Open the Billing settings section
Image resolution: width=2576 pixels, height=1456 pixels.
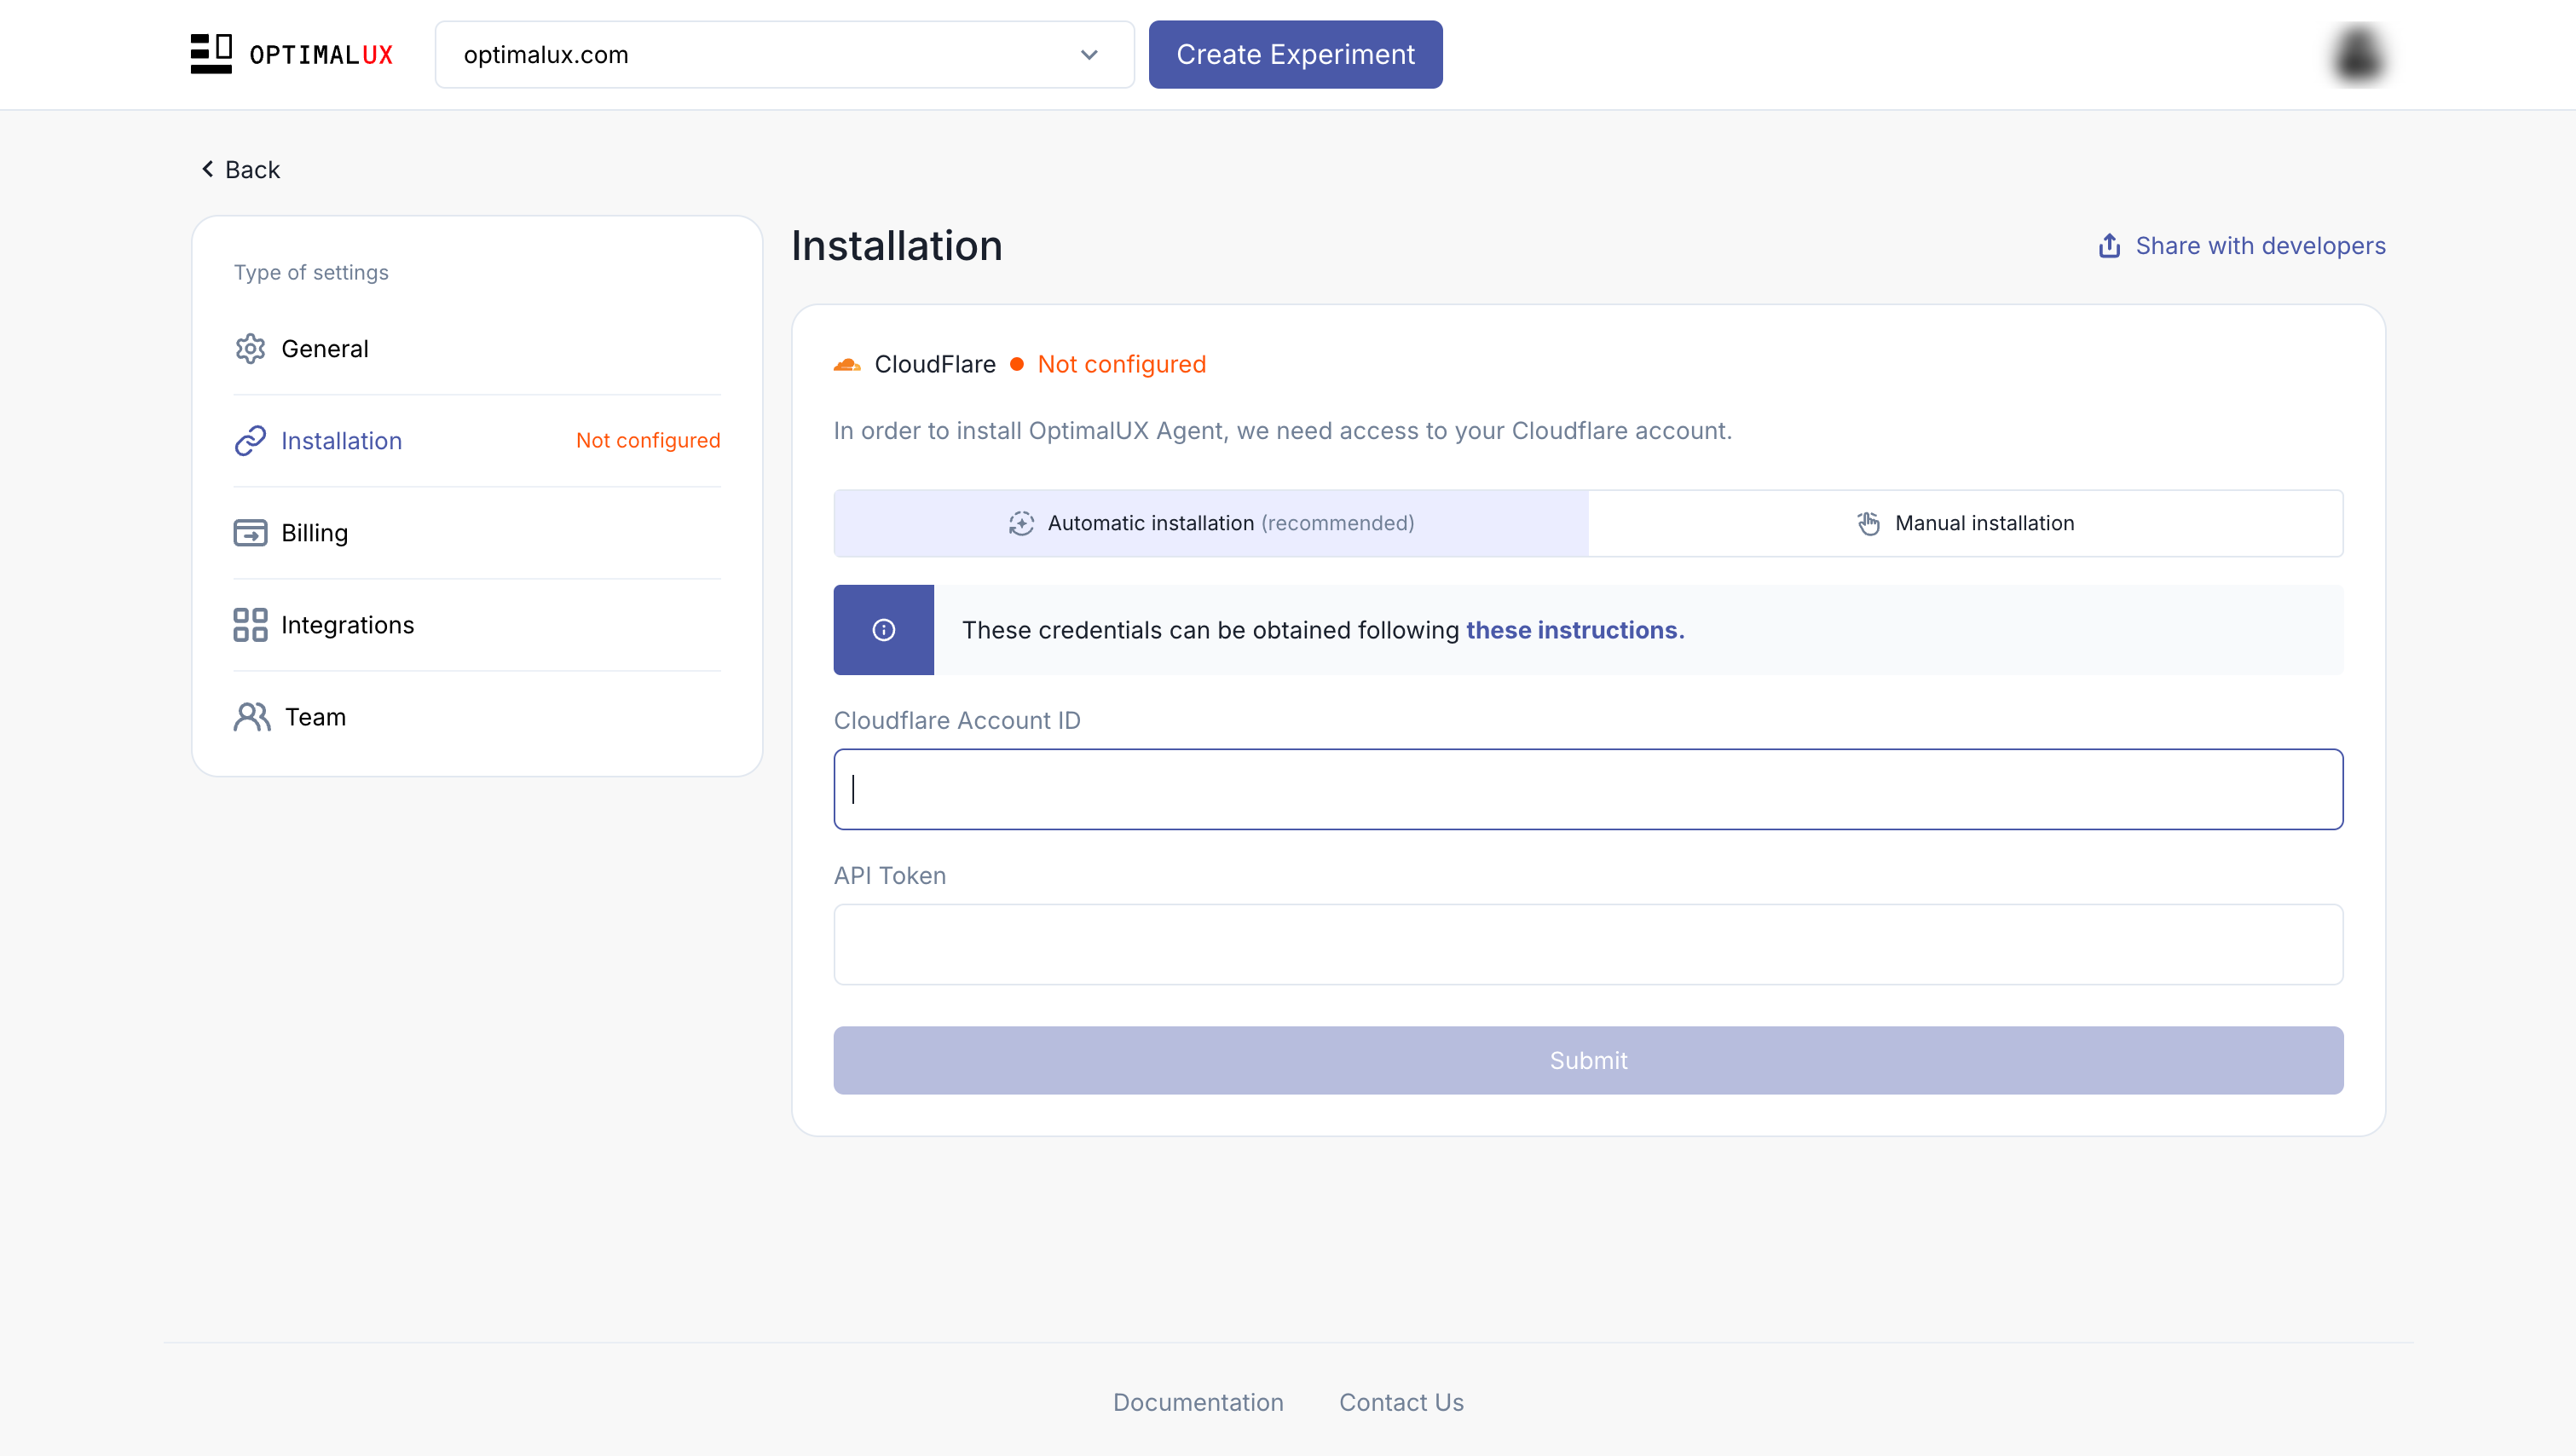click(x=314, y=533)
